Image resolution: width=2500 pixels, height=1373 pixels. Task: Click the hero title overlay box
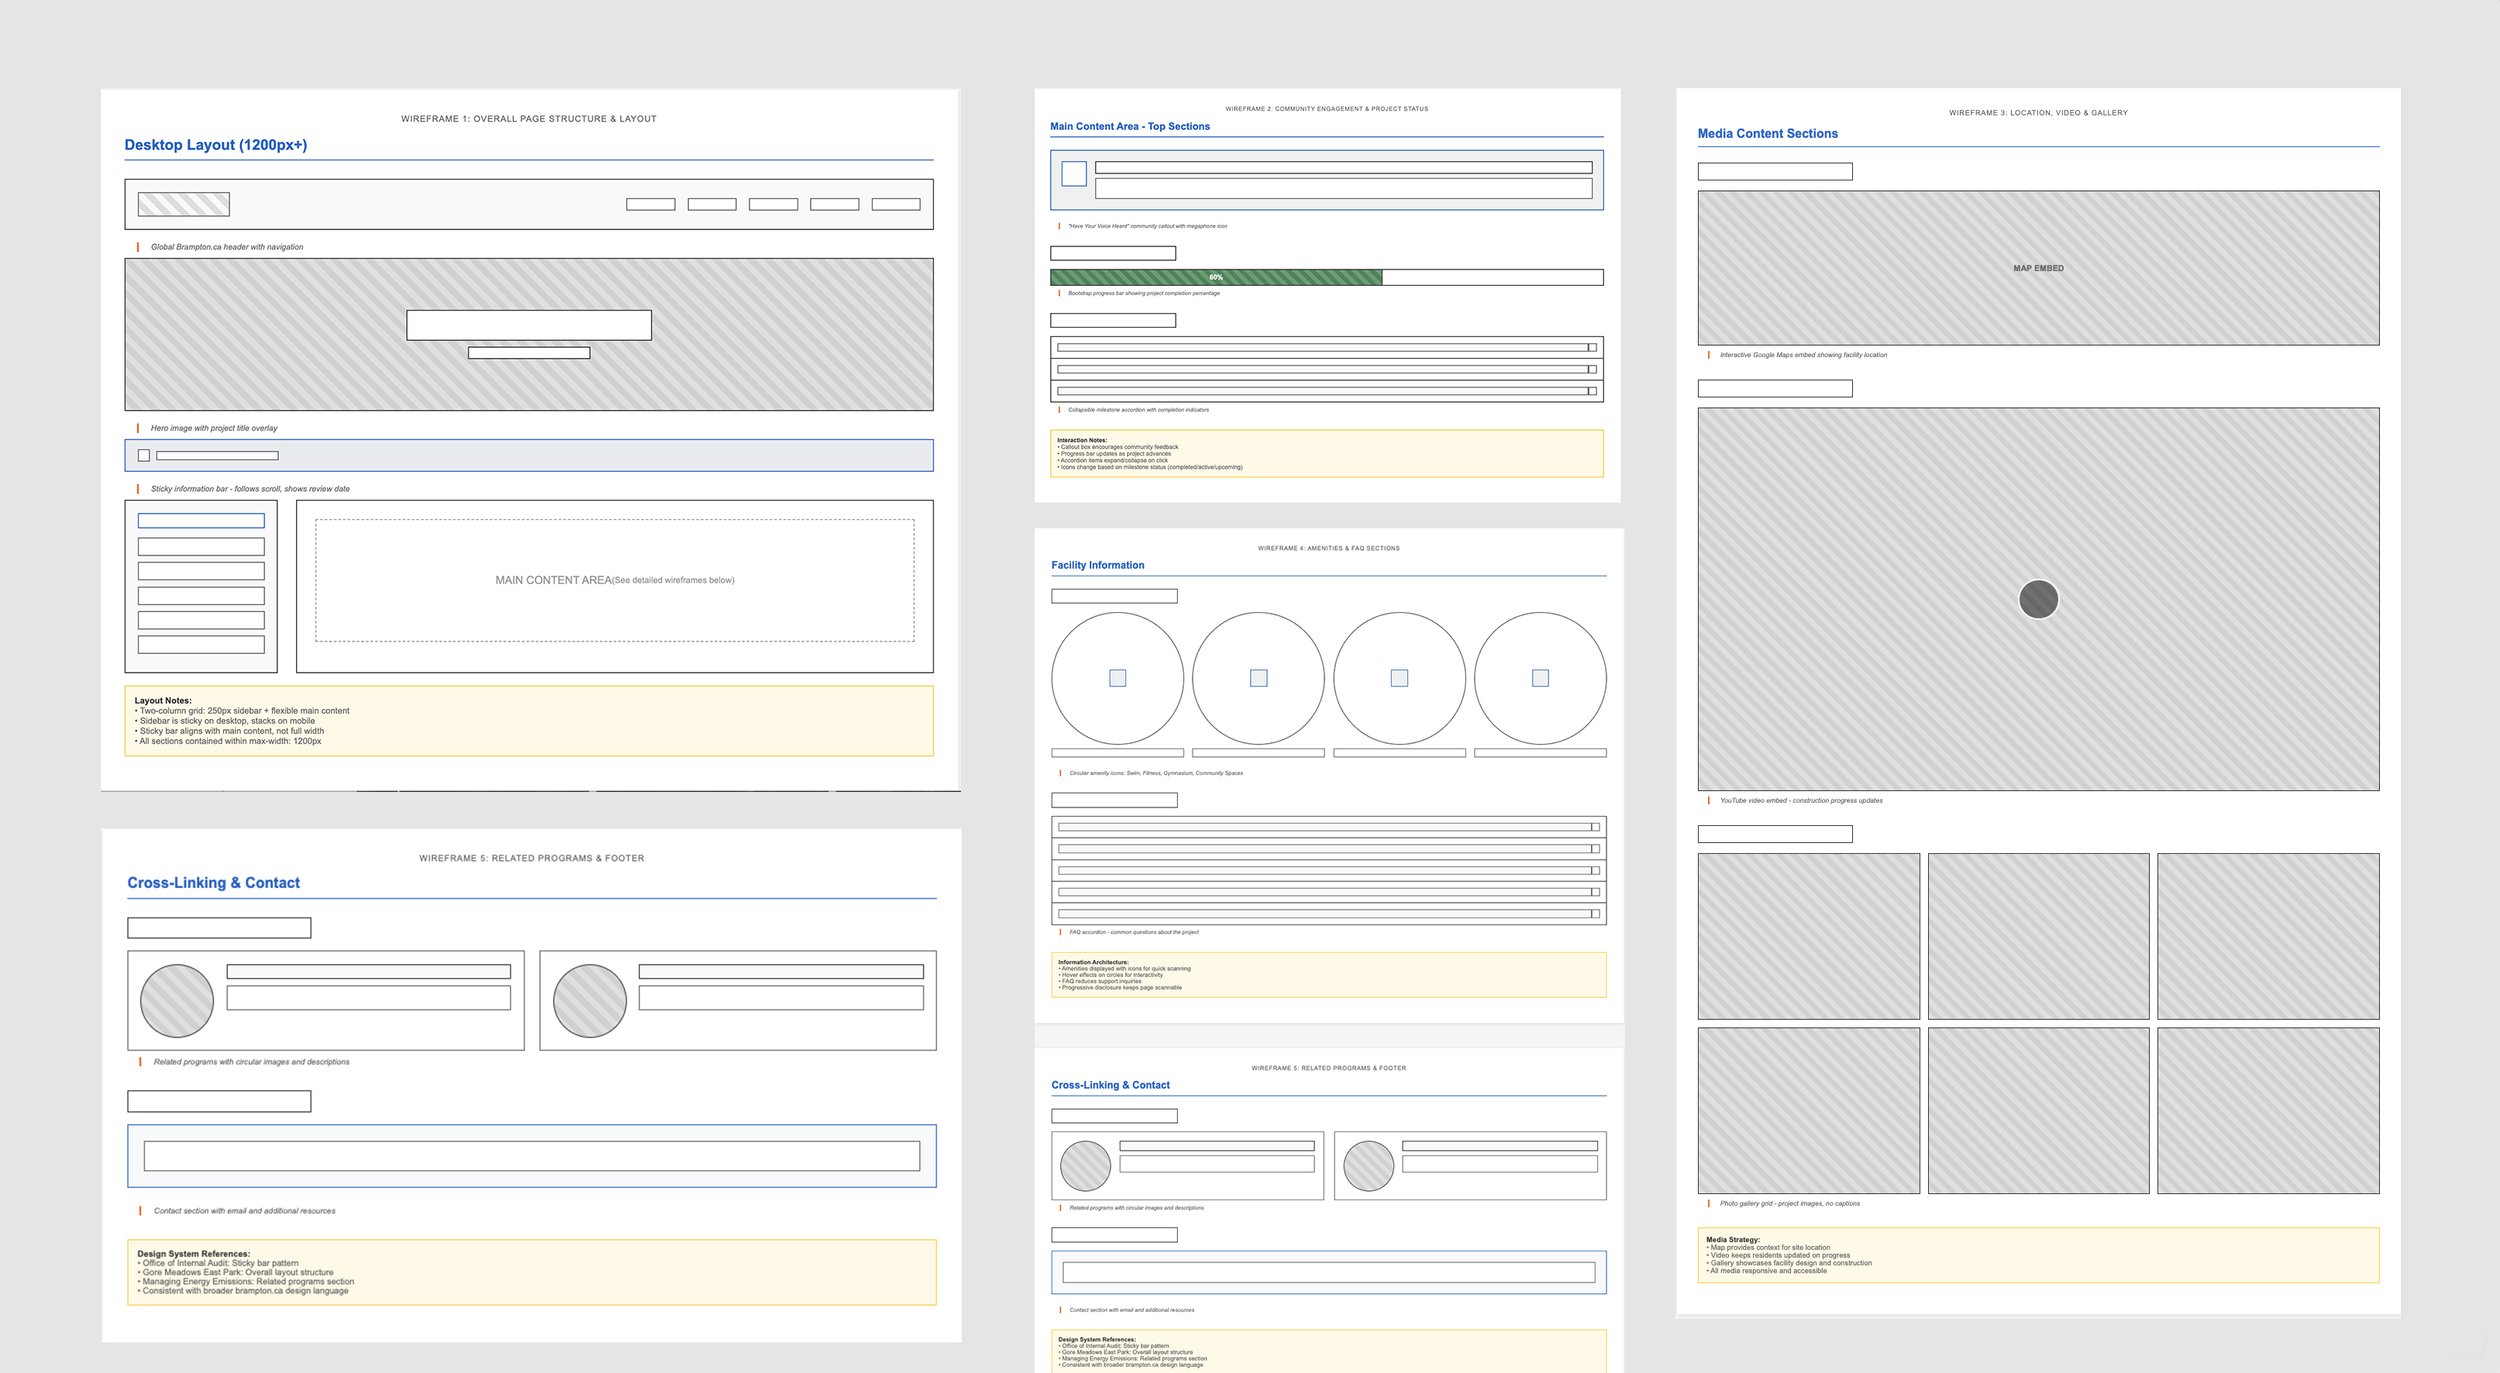[x=528, y=325]
